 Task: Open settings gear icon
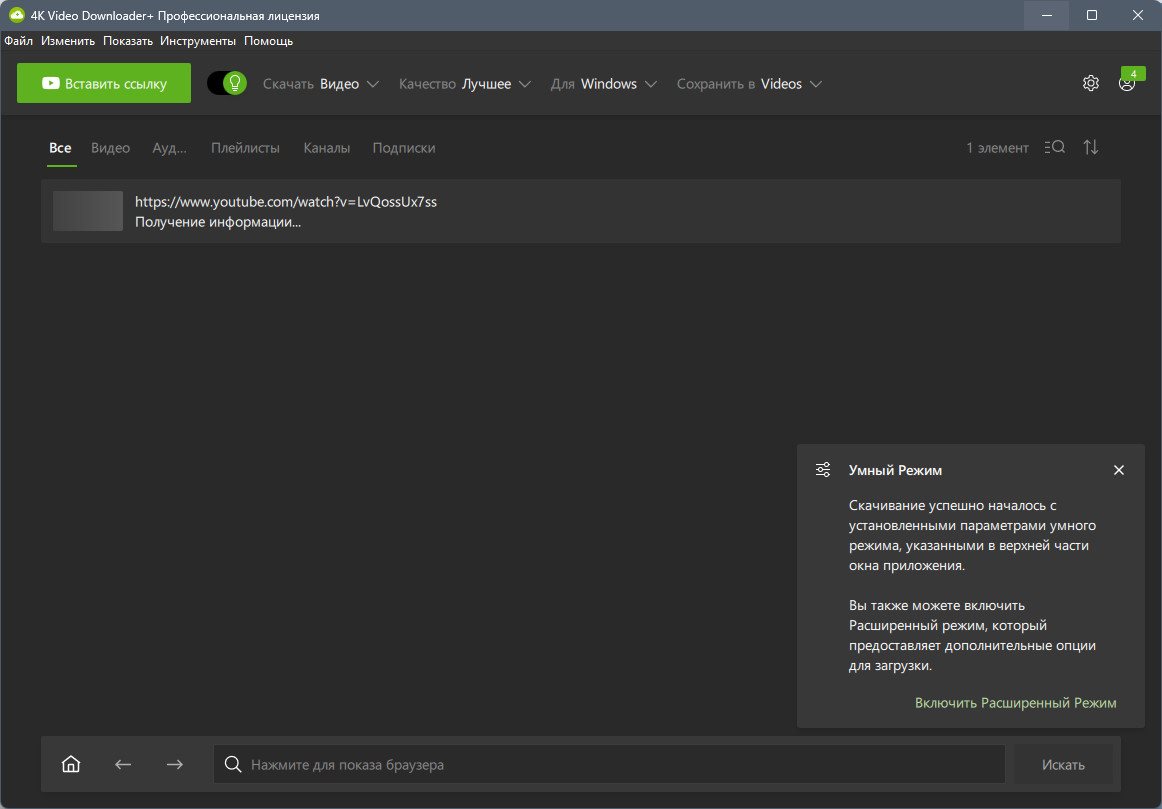[x=1090, y=83]
